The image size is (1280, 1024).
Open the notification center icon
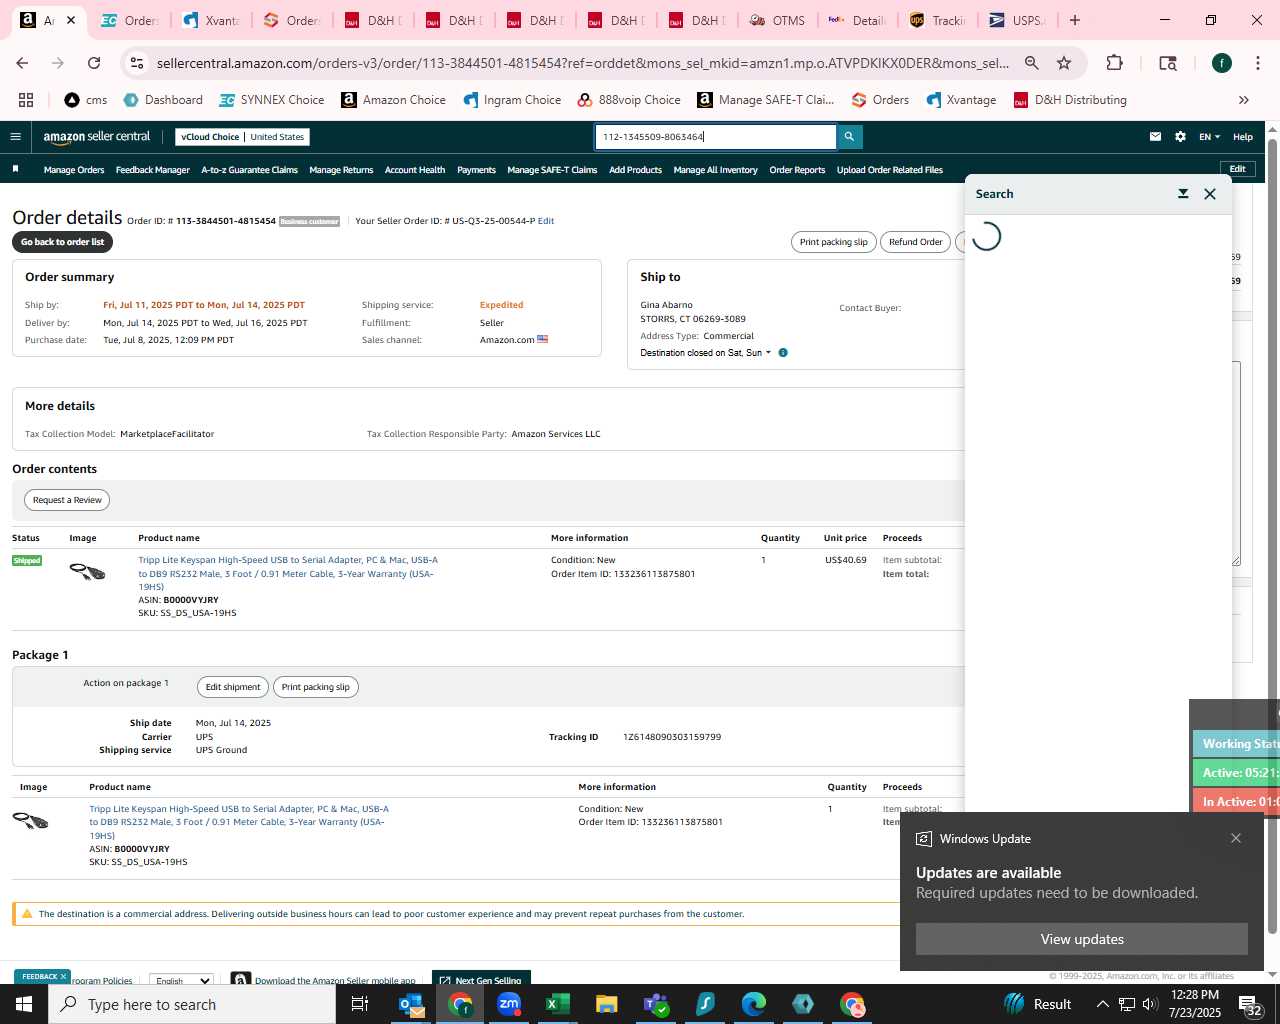point(1250,1004)
